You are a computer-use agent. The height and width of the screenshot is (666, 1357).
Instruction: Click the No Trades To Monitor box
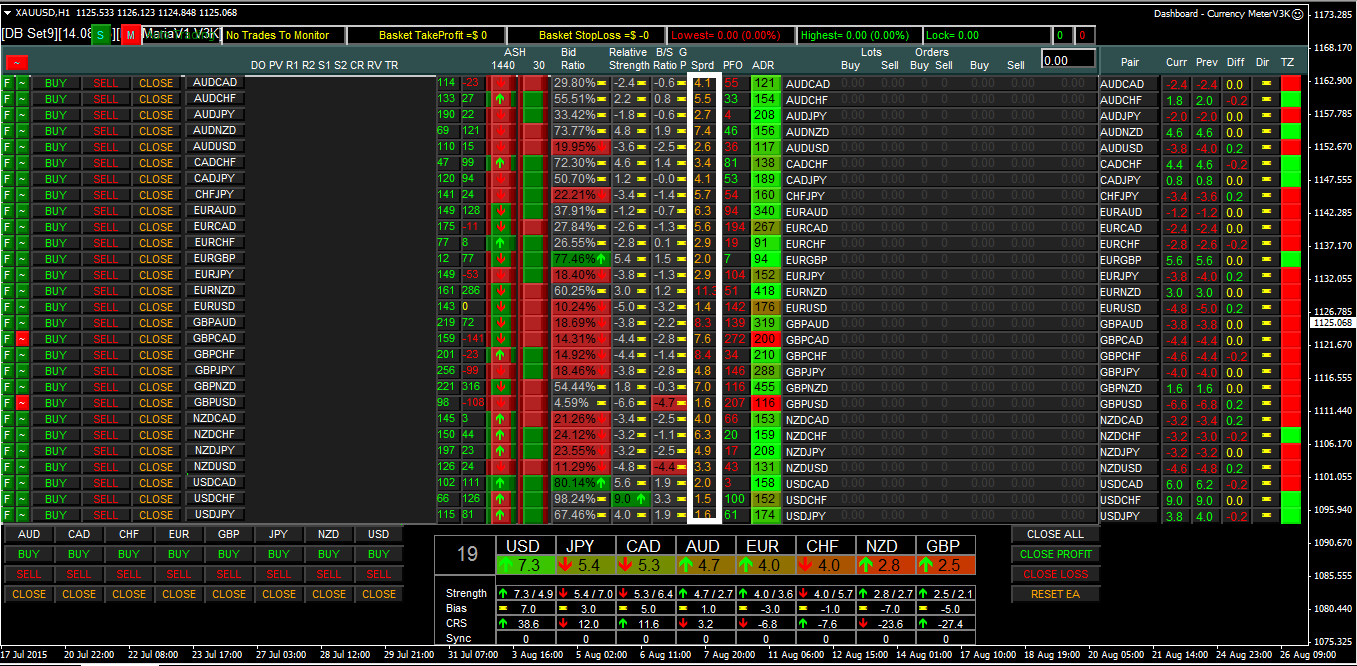(284, 35)
